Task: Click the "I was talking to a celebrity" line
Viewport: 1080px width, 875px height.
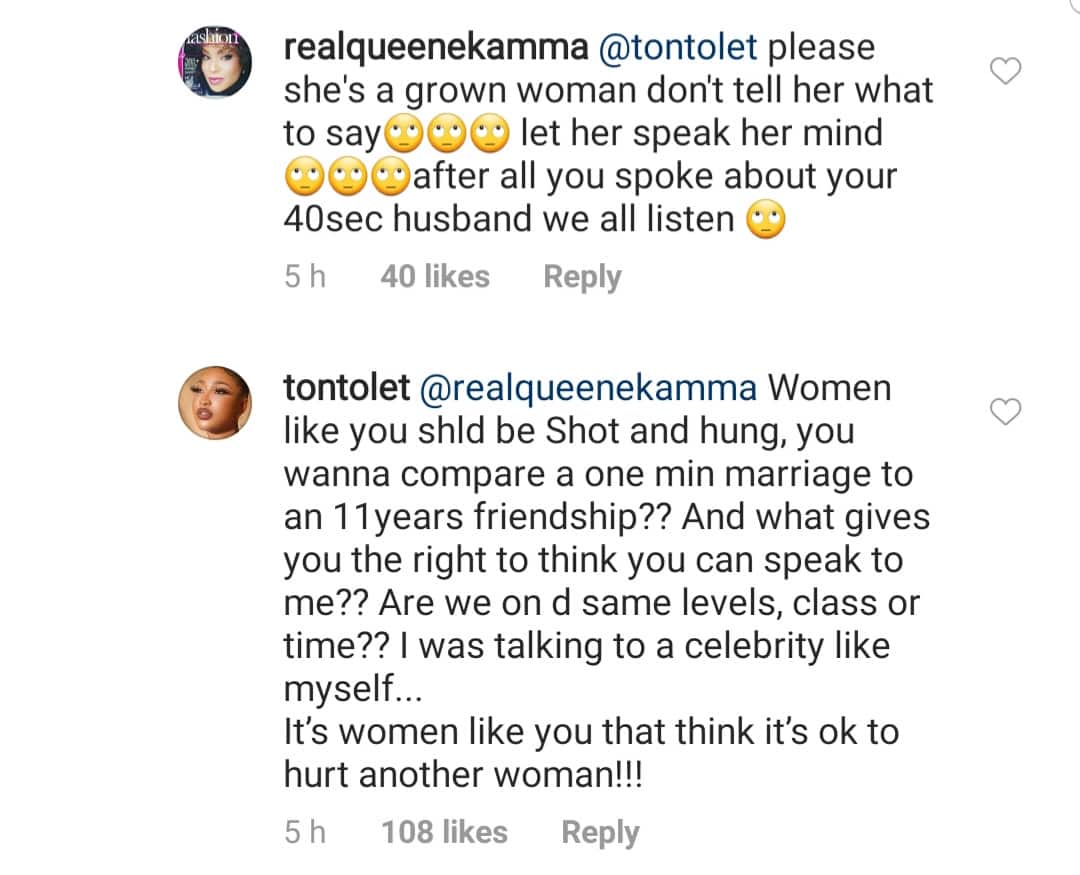Action: pos(650,646)
